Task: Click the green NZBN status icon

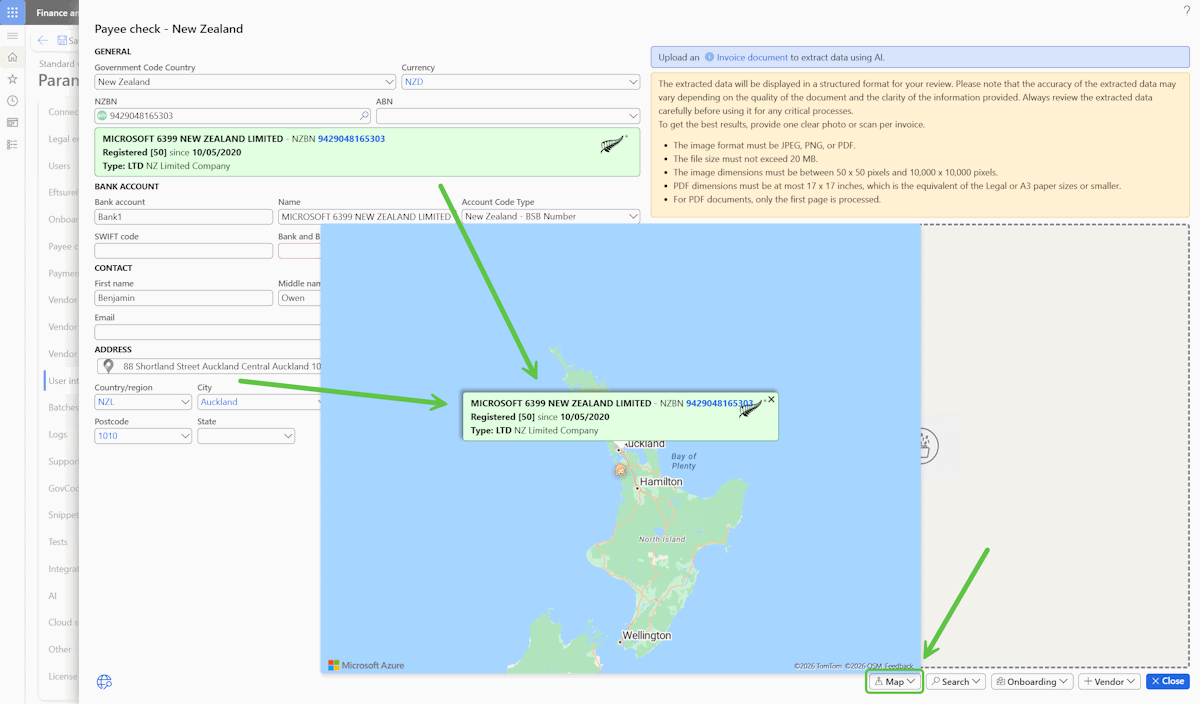Action: coord(101,116)
